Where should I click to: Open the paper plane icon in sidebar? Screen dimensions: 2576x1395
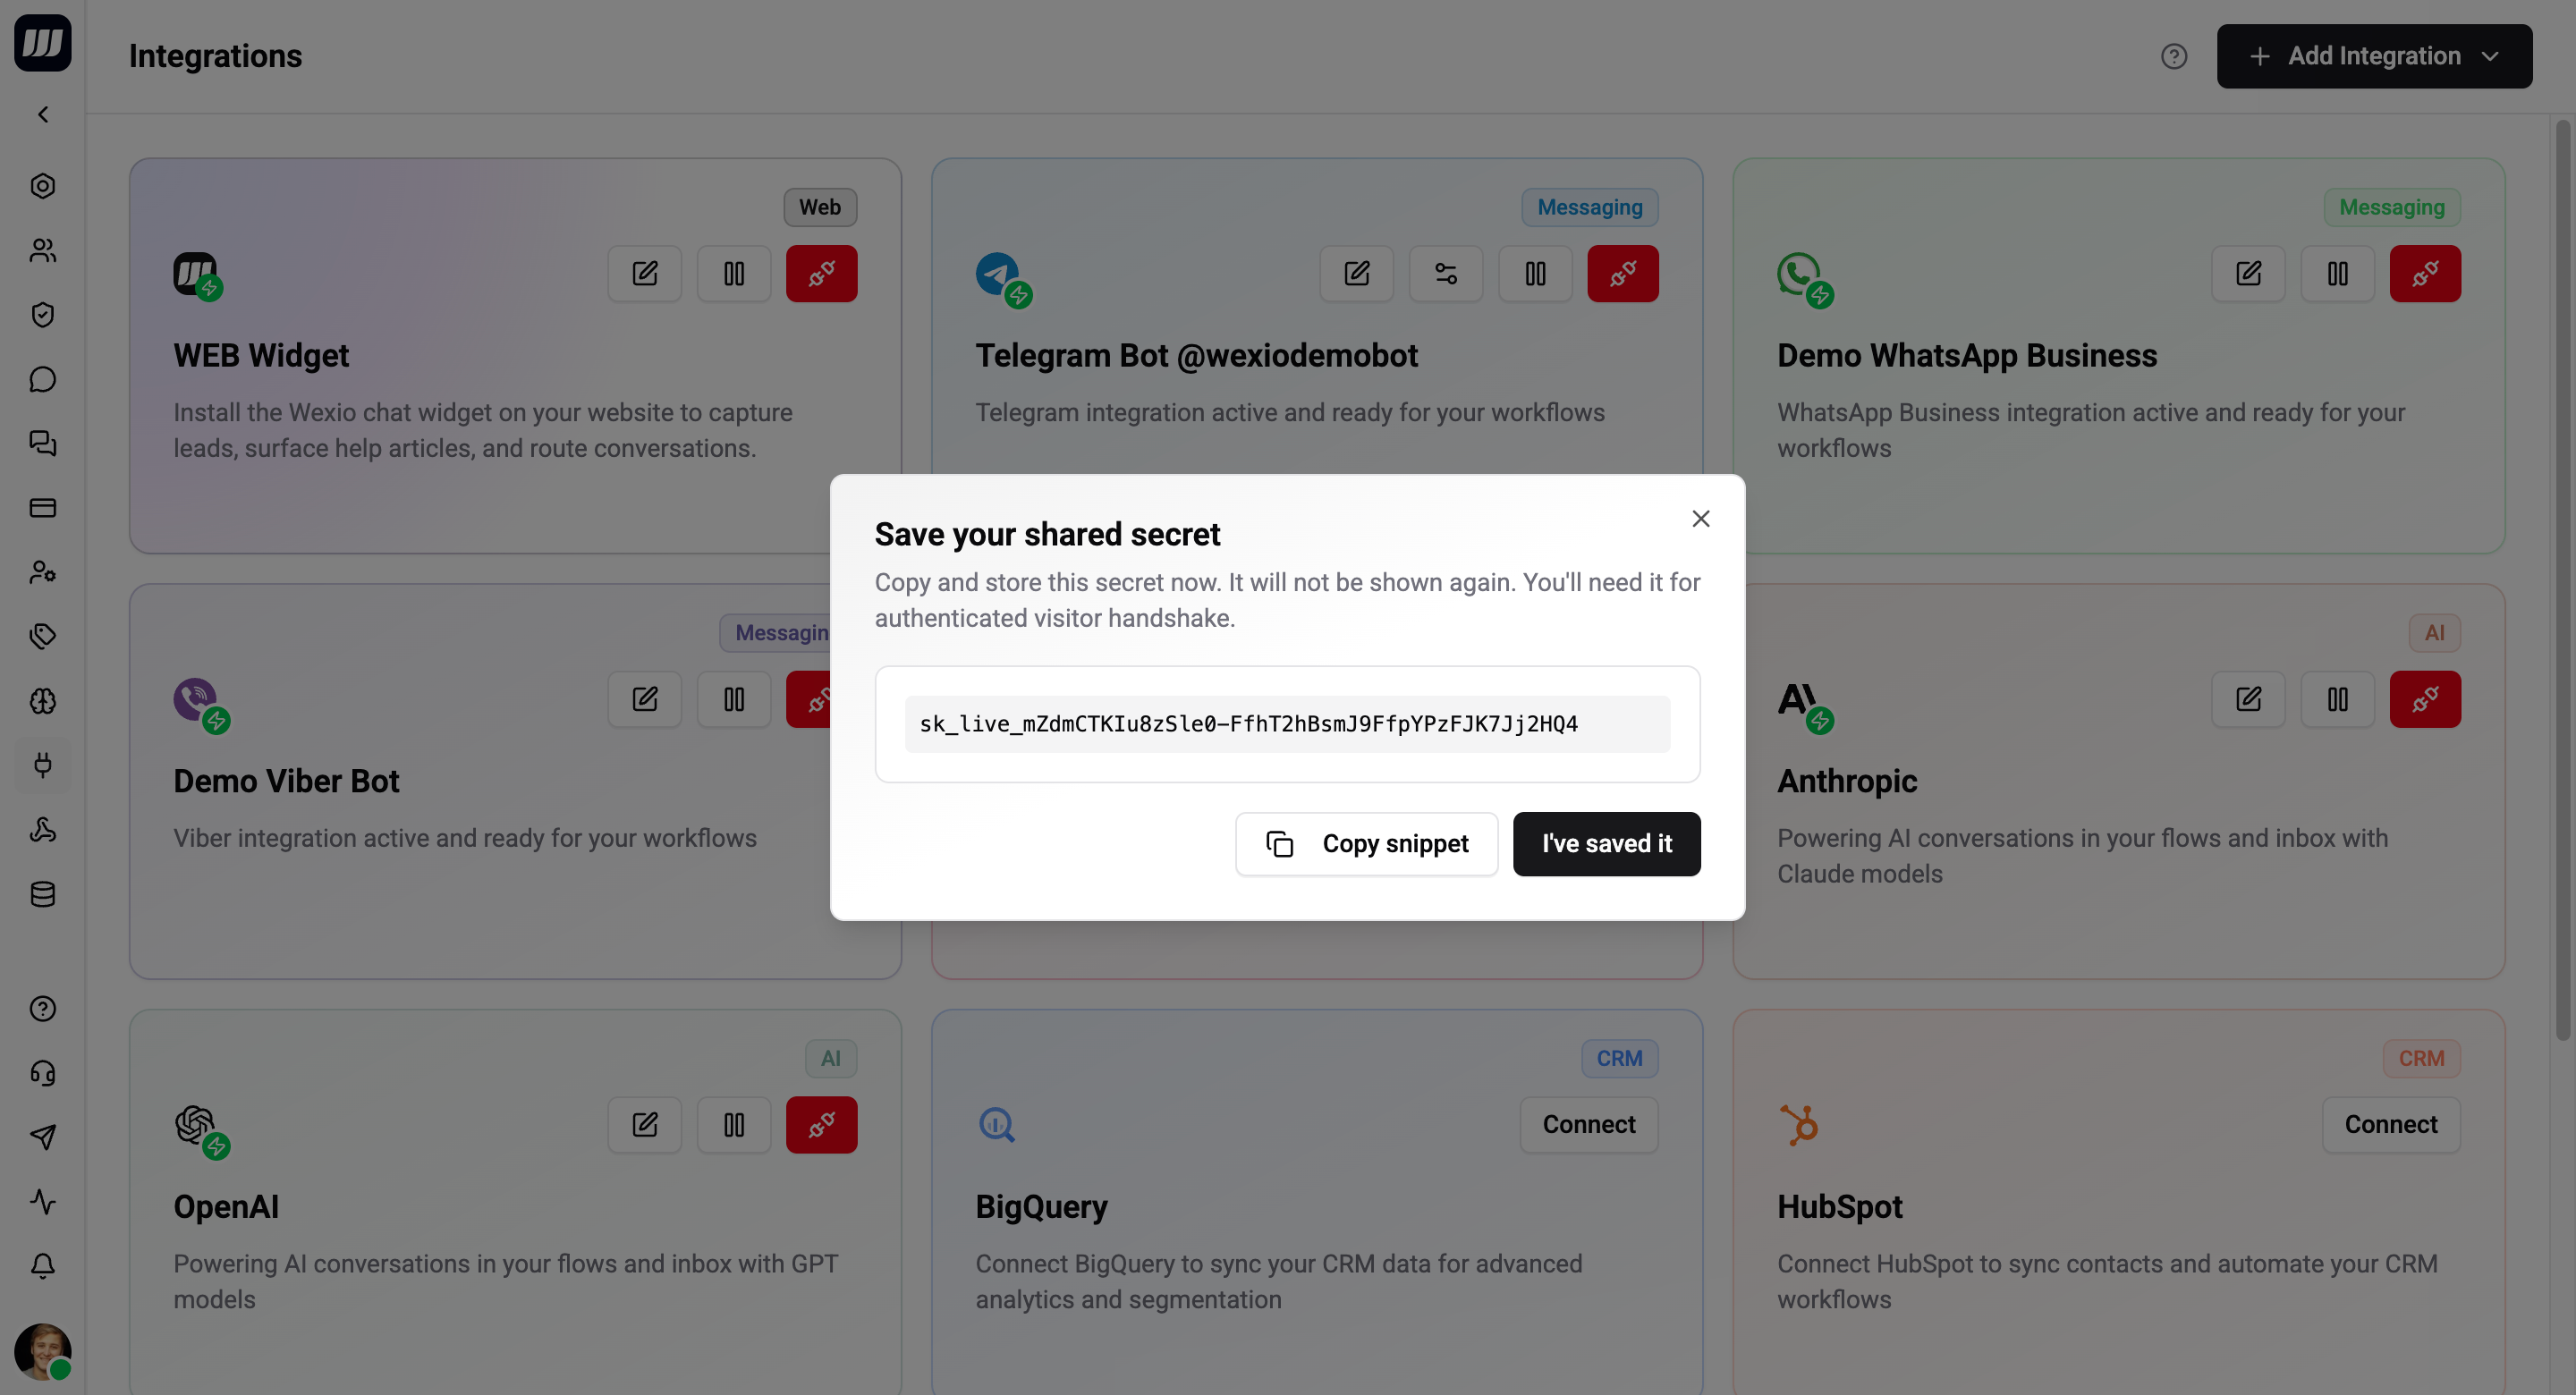pos(43,1137)
